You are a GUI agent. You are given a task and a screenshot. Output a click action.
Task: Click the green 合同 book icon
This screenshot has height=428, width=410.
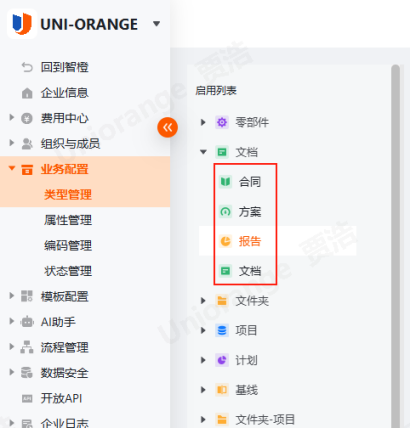coord(225,182)
